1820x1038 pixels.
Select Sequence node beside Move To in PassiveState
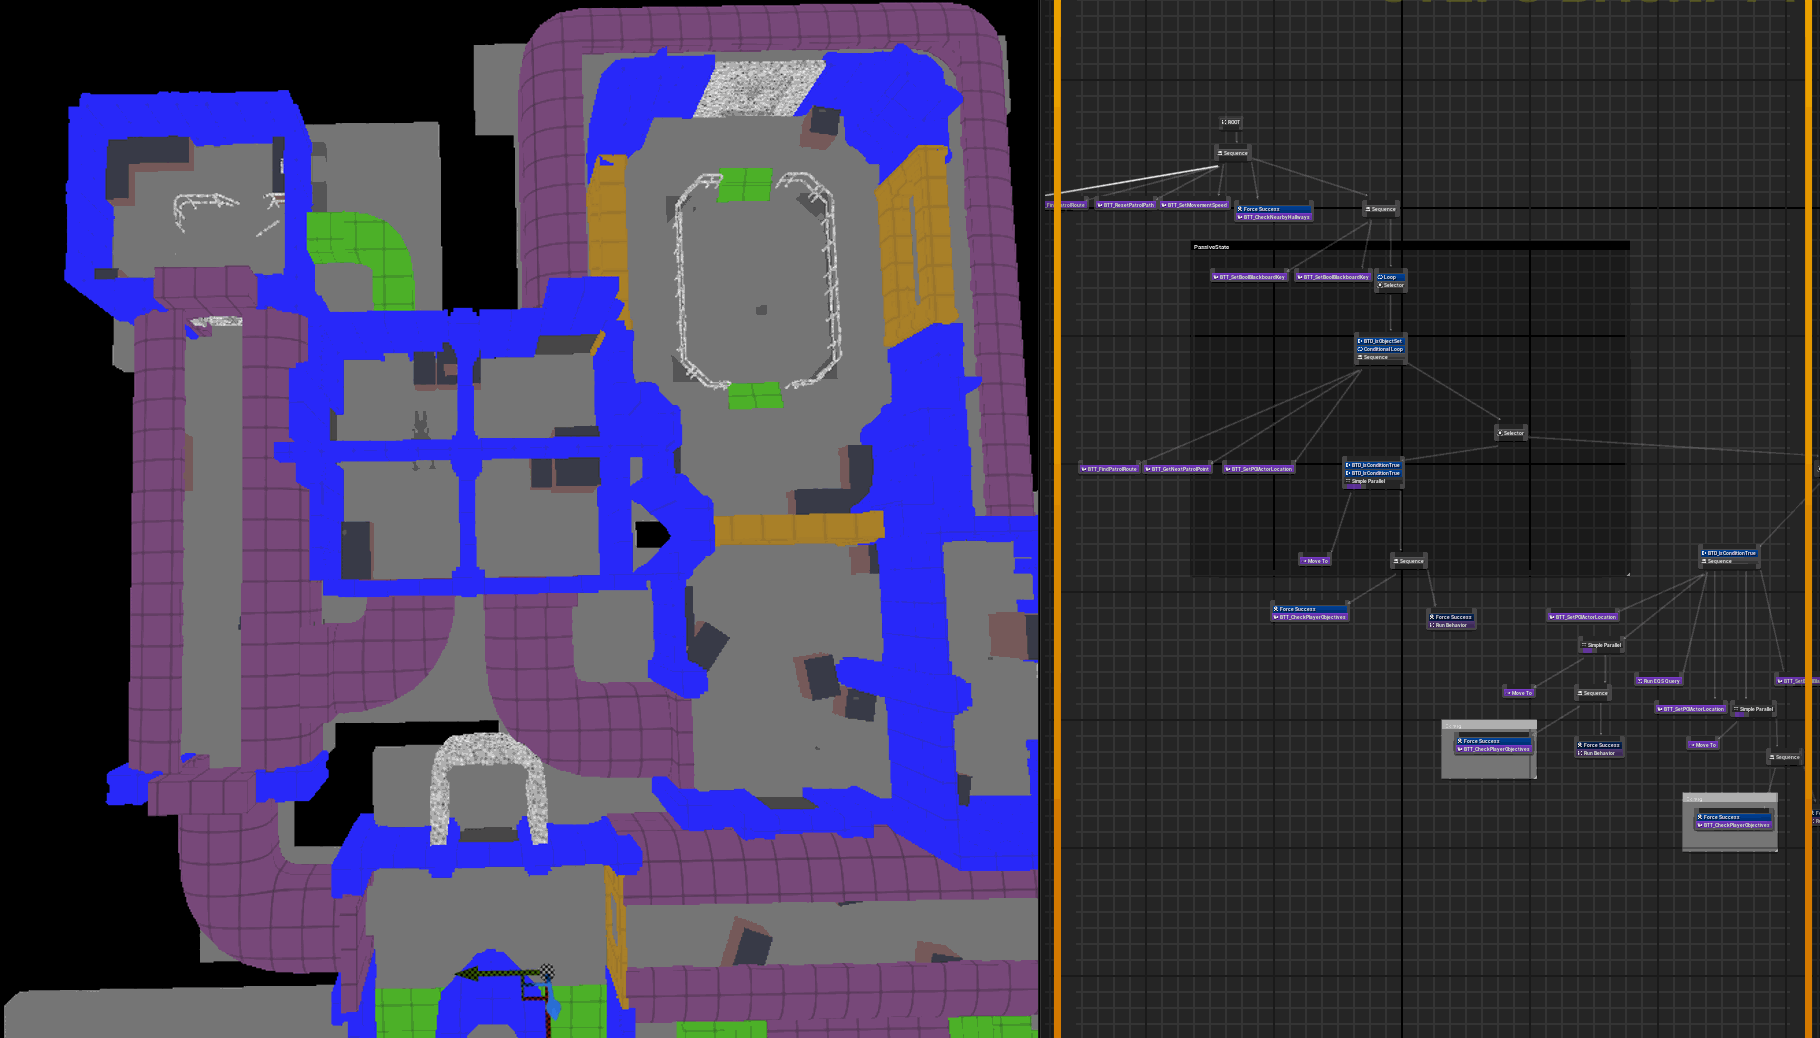[1408, 561]
